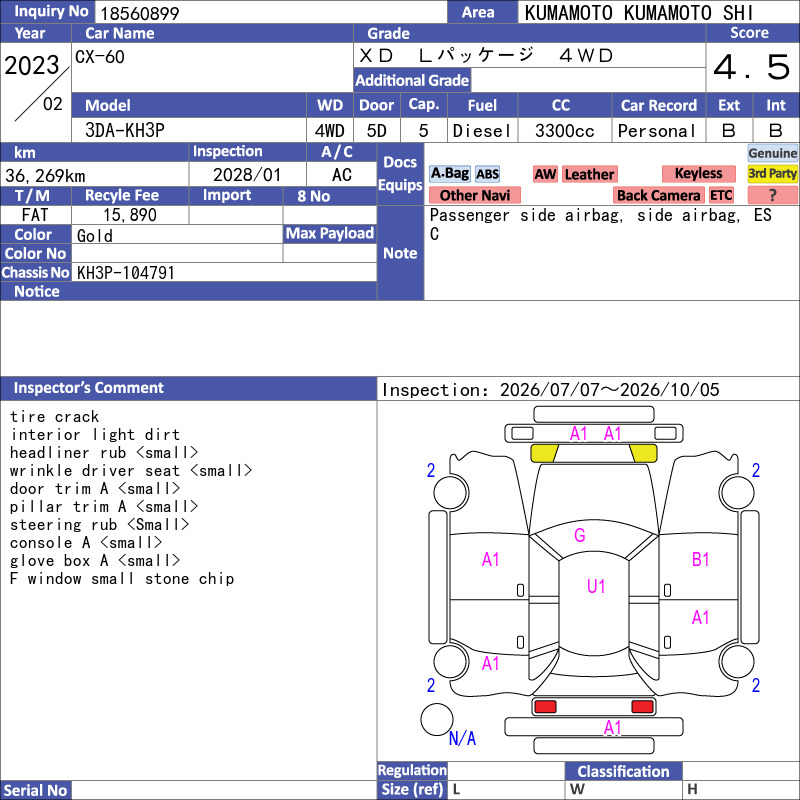Screen dimensions: 800x800
Task: Click the Leather equipment badge
Action: coord(590,174)
